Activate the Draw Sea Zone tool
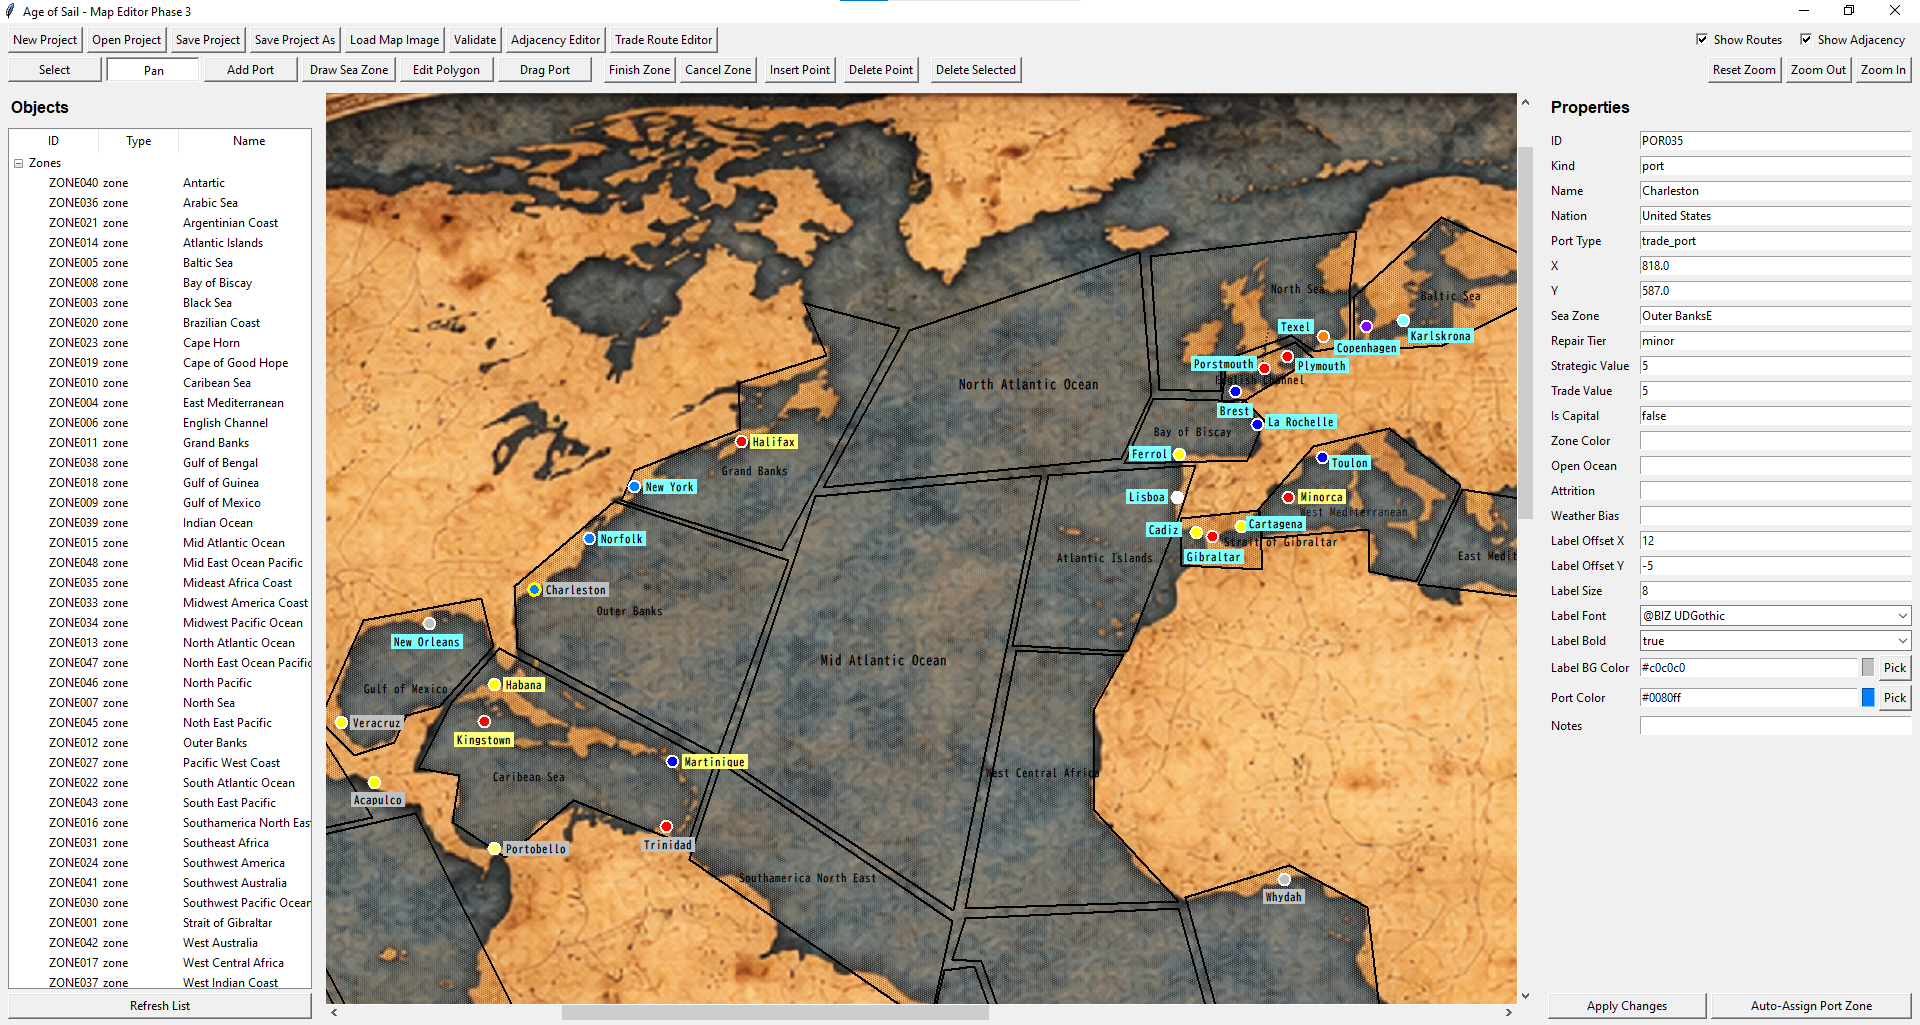Image resolution: width=1920 pixels, height=1025 pixels. [349, 70]
